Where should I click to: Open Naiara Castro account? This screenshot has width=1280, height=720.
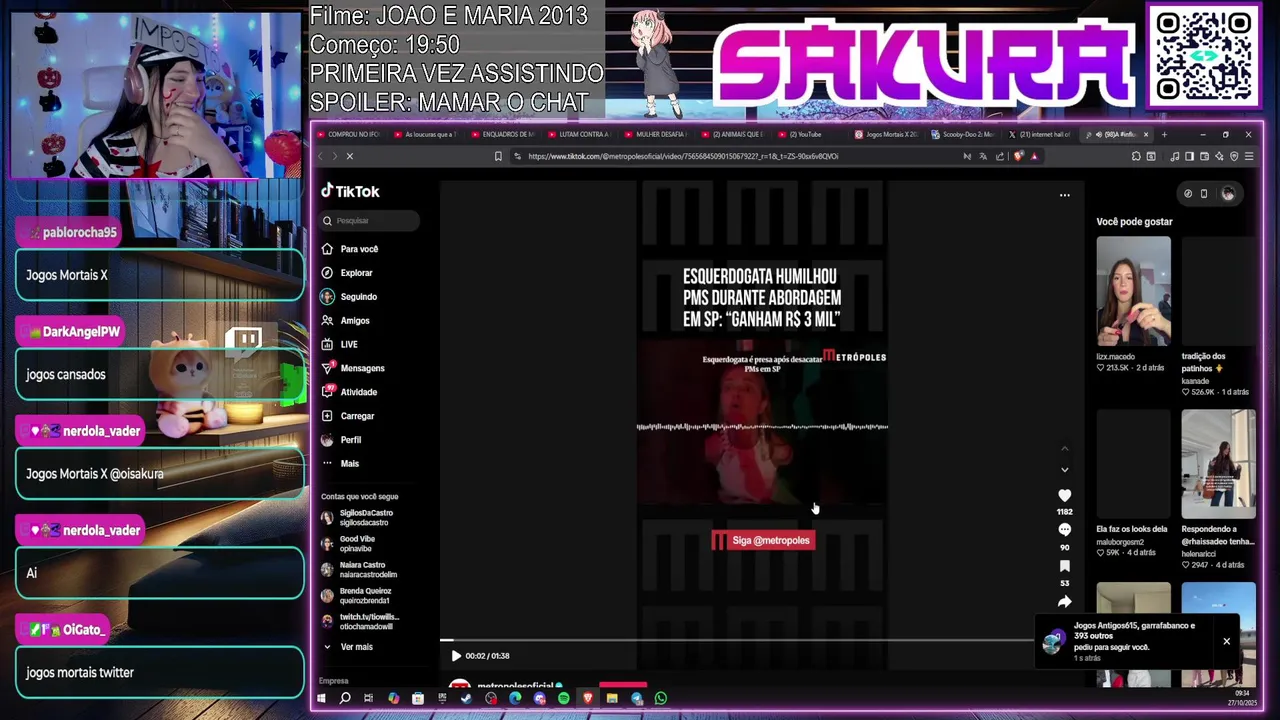tap(359, 570)
